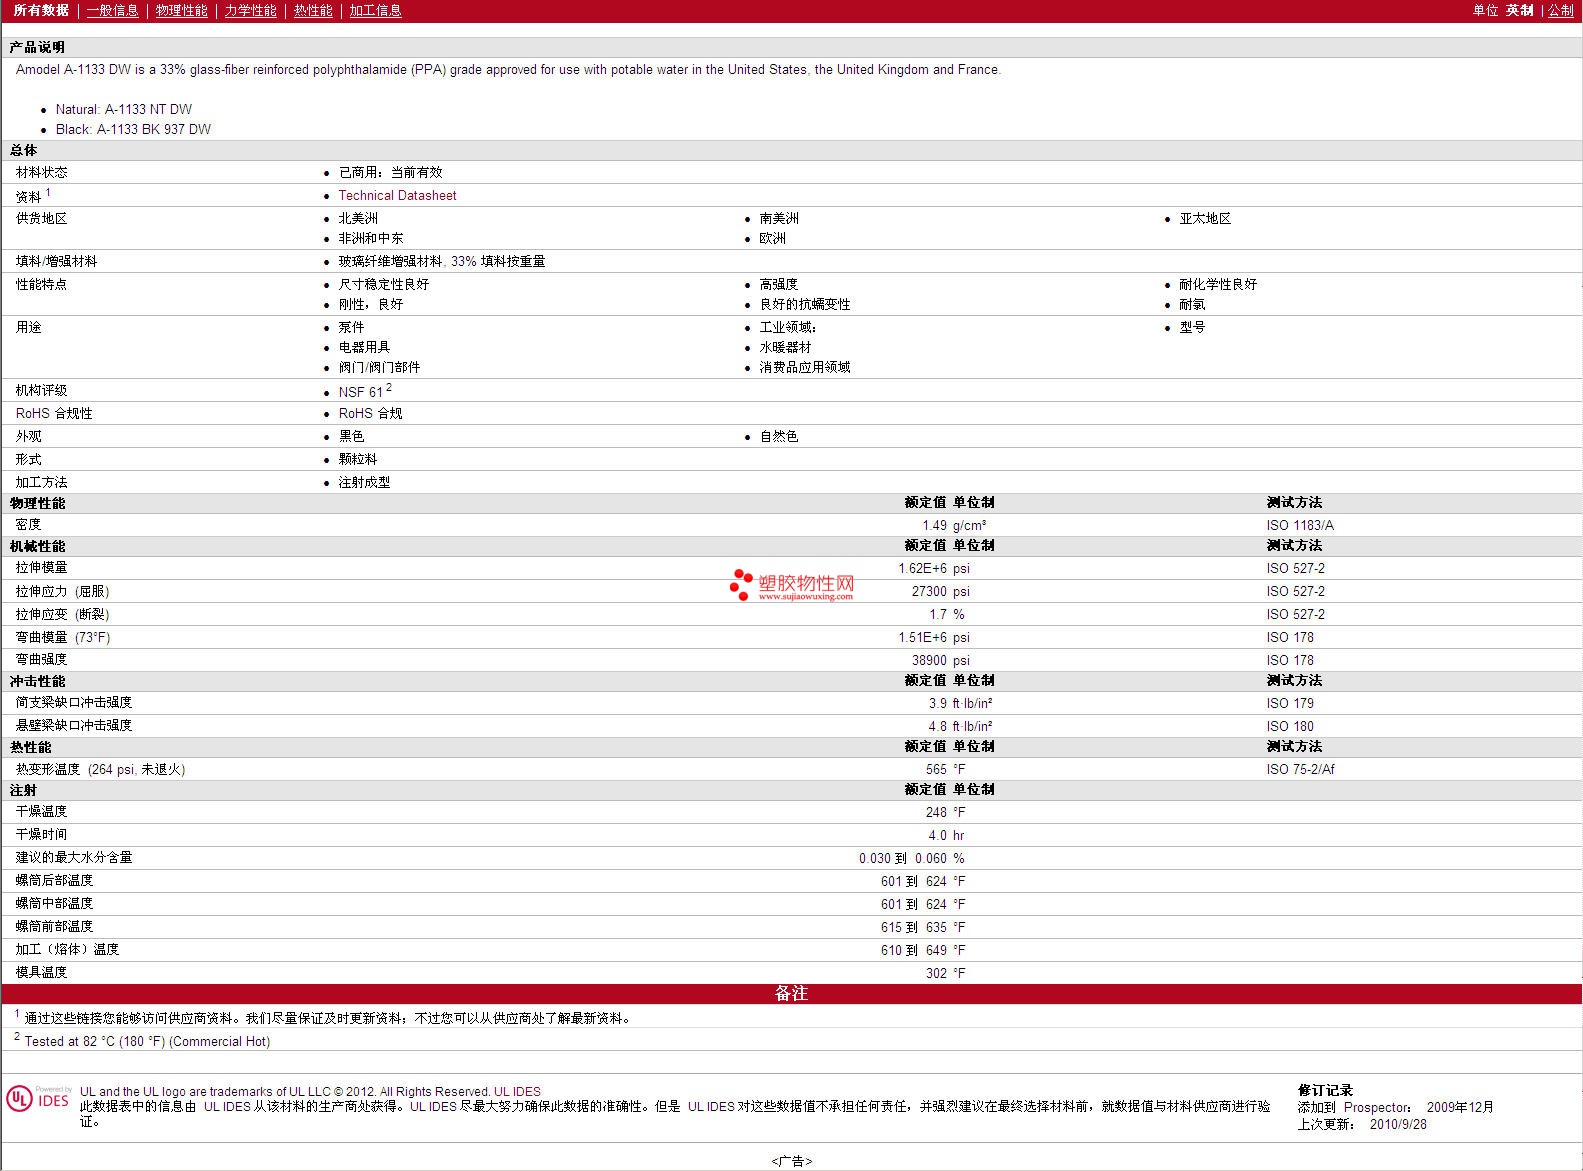1583x1171 pixels.
Task: Jump to the 加工信息 tab
Action: click(x=375, y=11)
